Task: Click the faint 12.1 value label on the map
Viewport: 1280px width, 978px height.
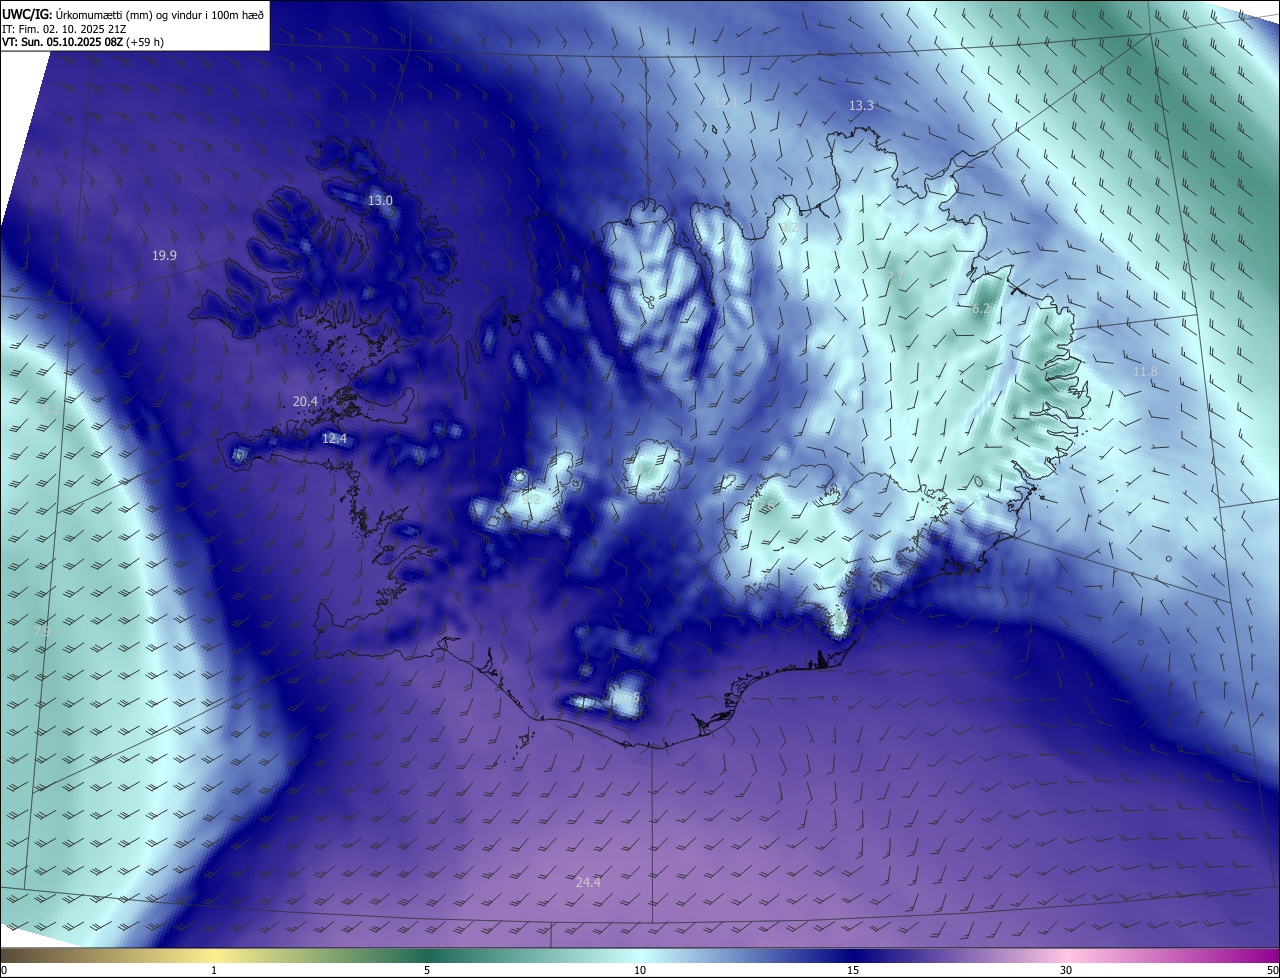Action: (x=726, y=103)
